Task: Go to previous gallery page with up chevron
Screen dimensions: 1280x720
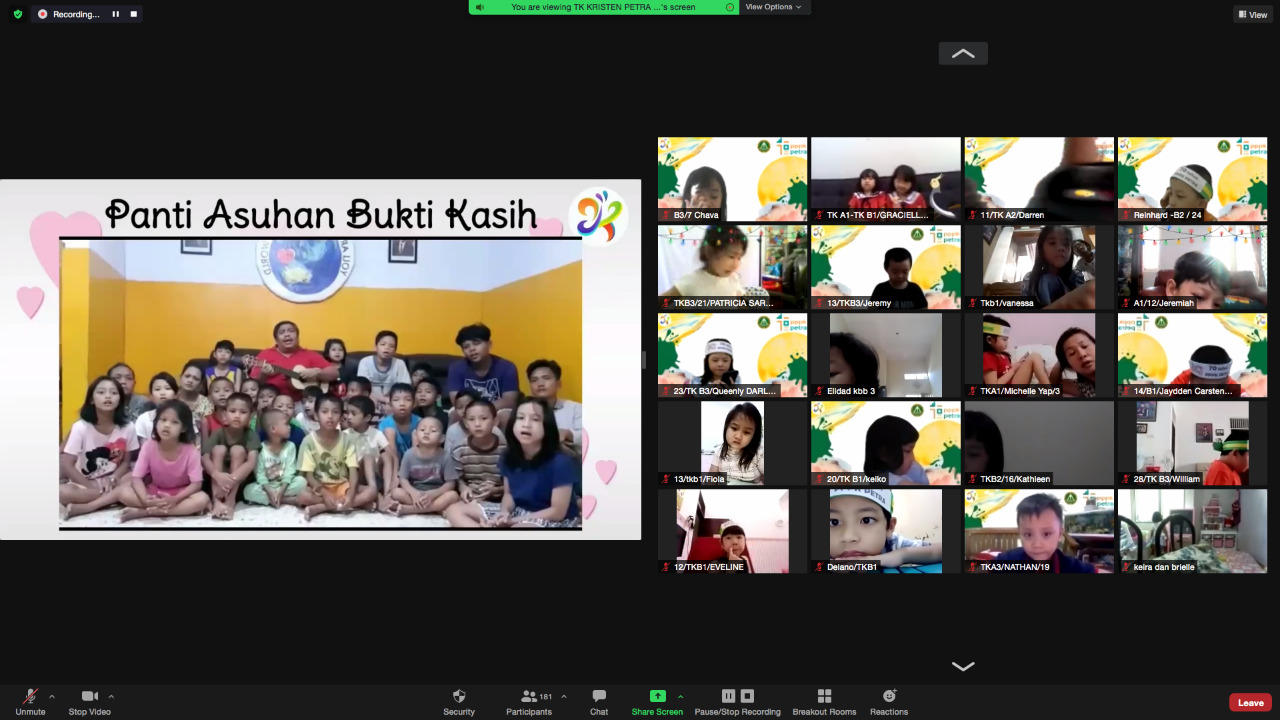Action: (963, 54)
